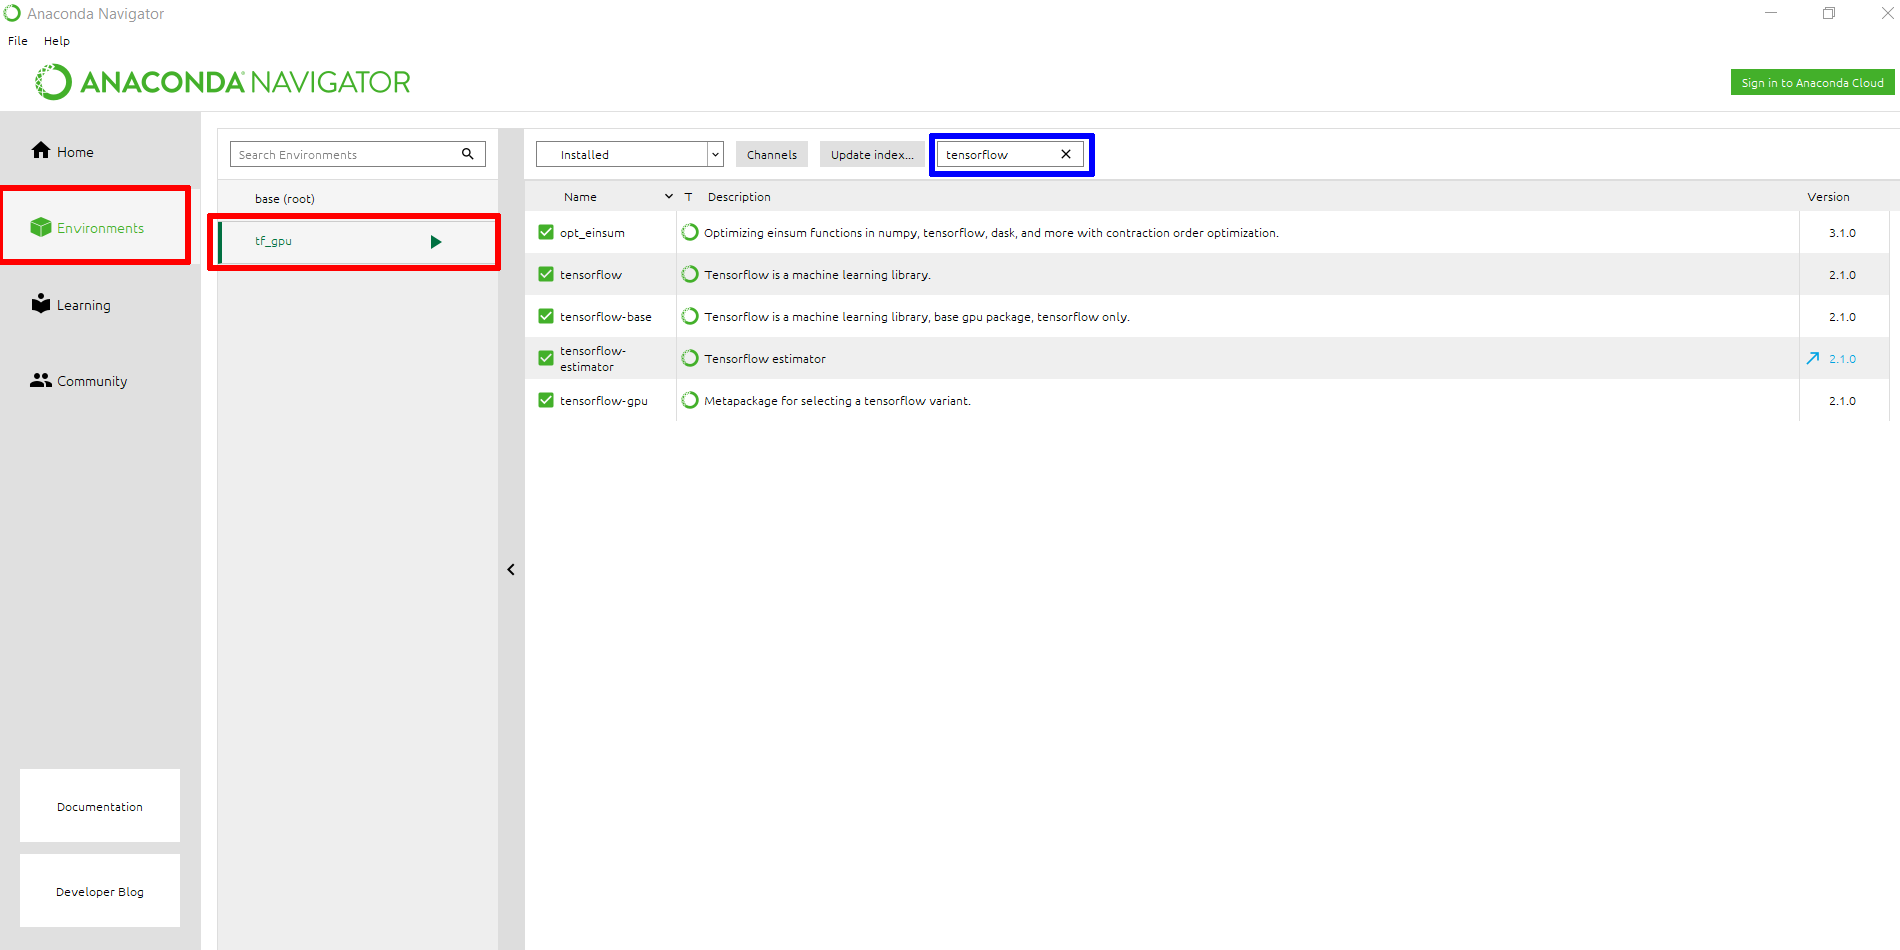The width and height of the screenshot is (1900, 950).
Task: Click the T column header
Action: tap(688, 197)
